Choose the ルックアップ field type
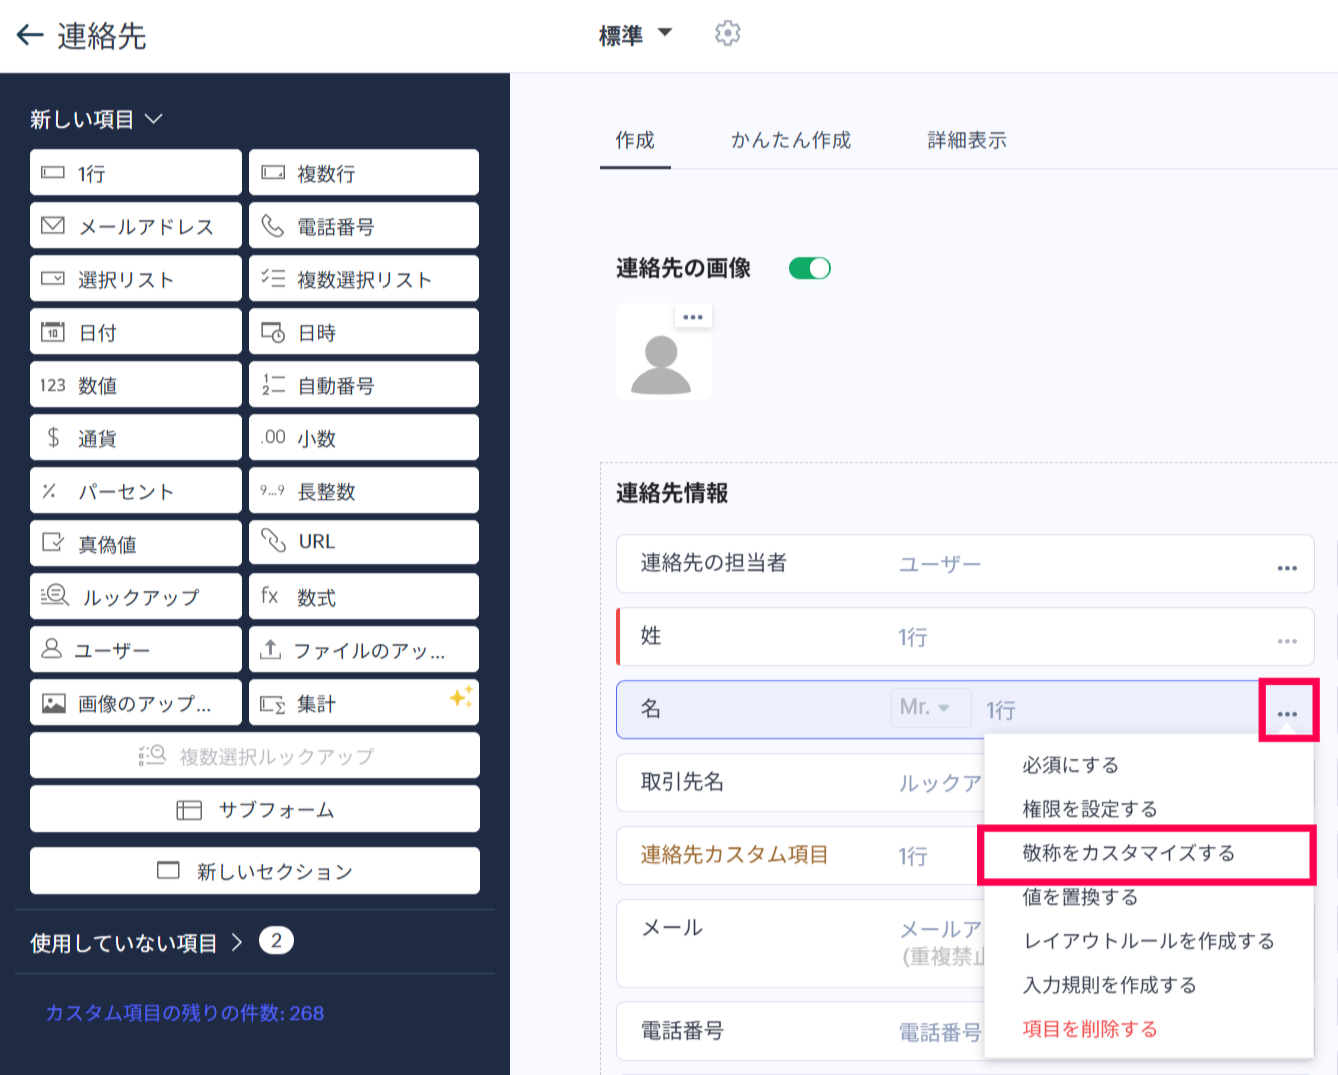Screen dimensions: 1338x1075 pyautogui.click(x=136, y=597)
